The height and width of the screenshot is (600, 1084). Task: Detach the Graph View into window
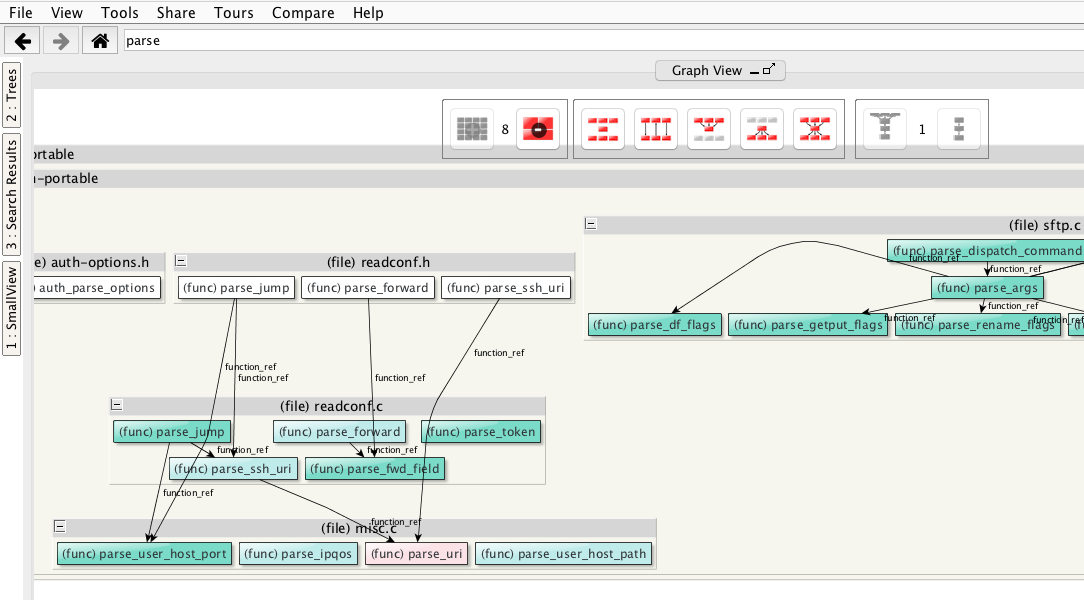click(769, 70)
